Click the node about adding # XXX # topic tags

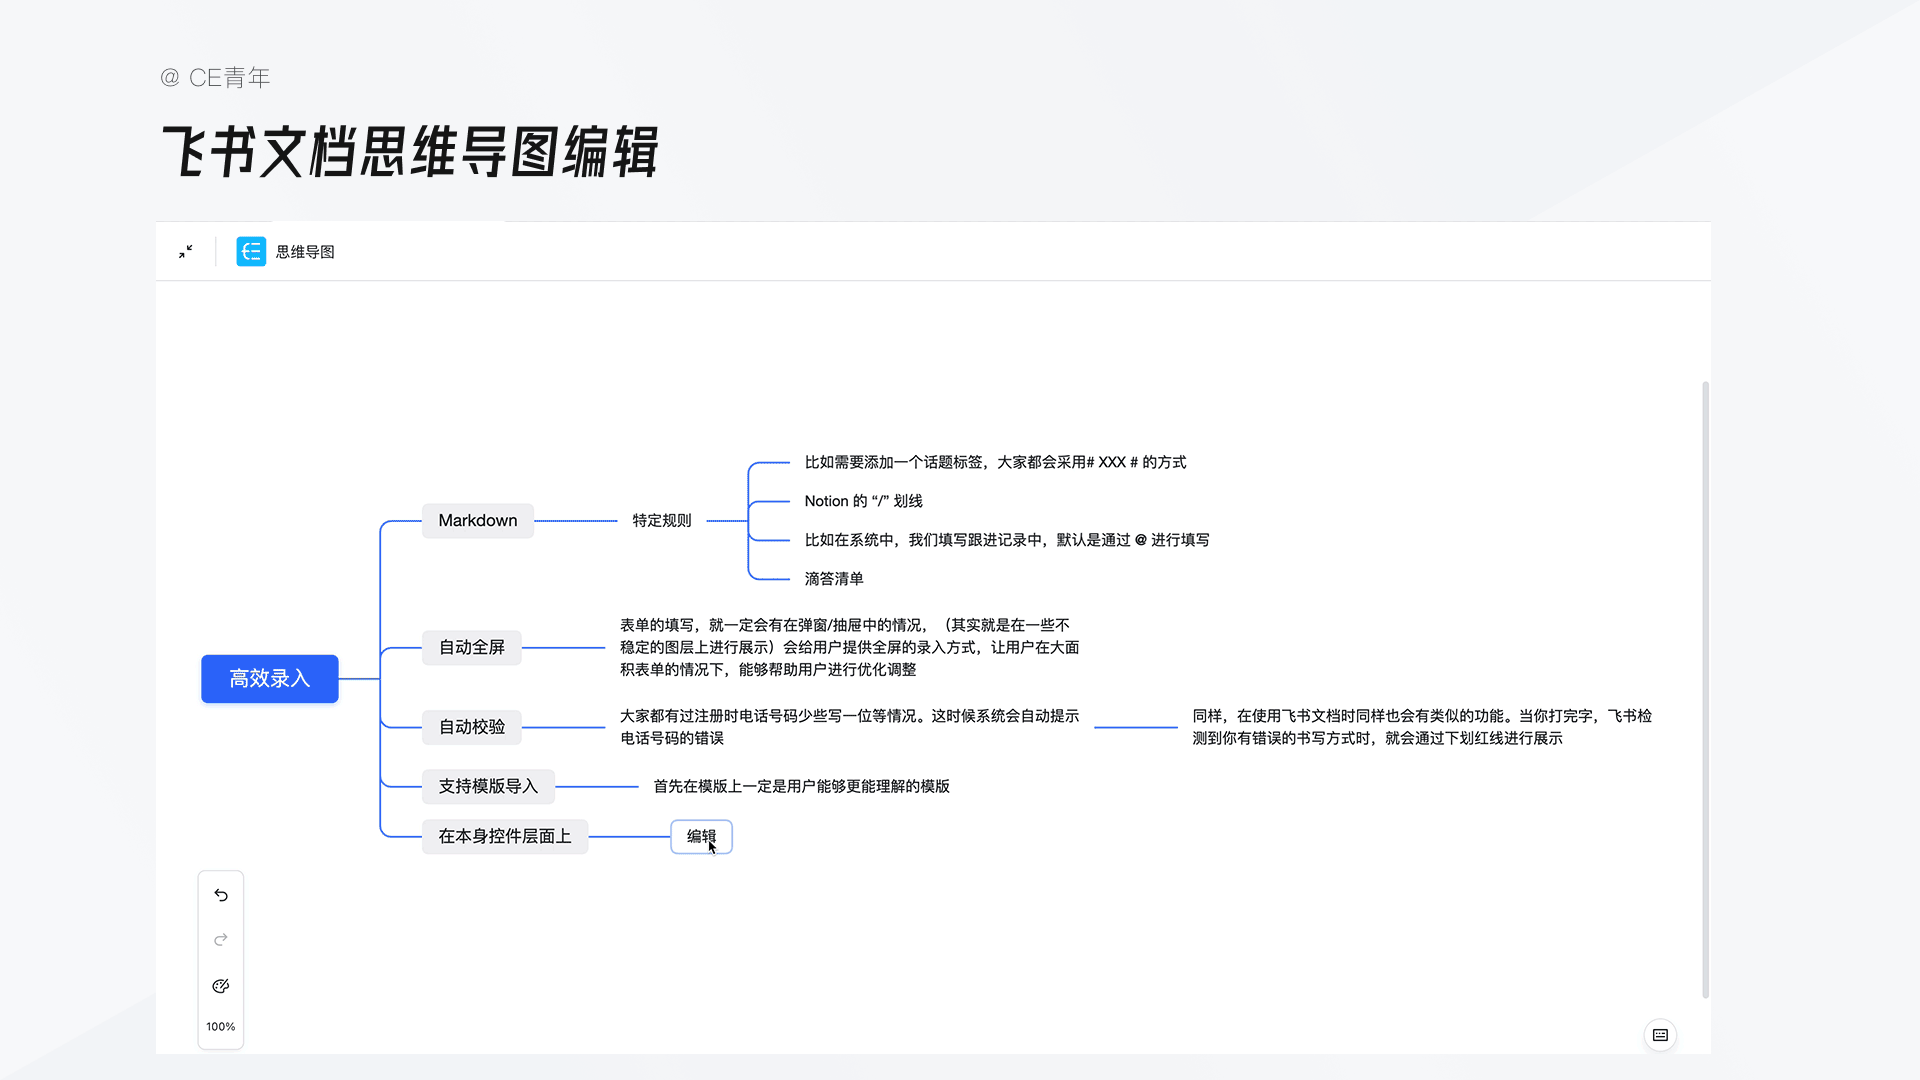tap(996, 463)
